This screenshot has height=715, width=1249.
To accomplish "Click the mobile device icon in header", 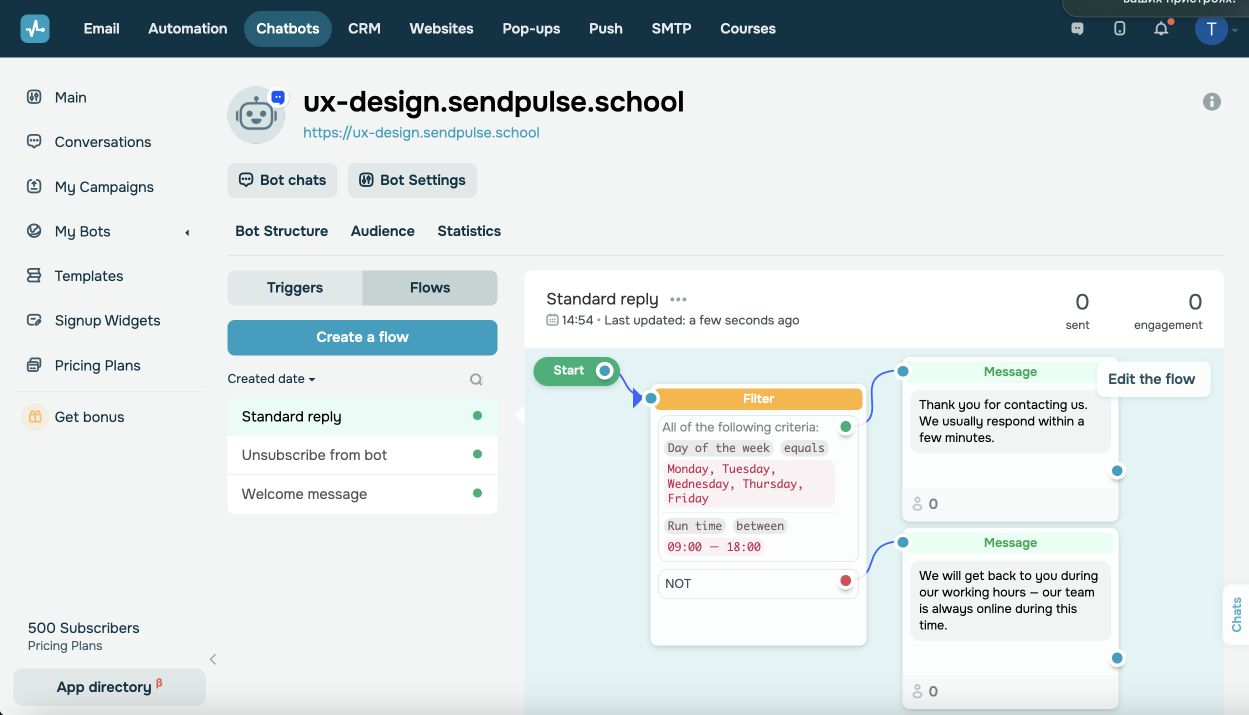I will [1119, 29].
